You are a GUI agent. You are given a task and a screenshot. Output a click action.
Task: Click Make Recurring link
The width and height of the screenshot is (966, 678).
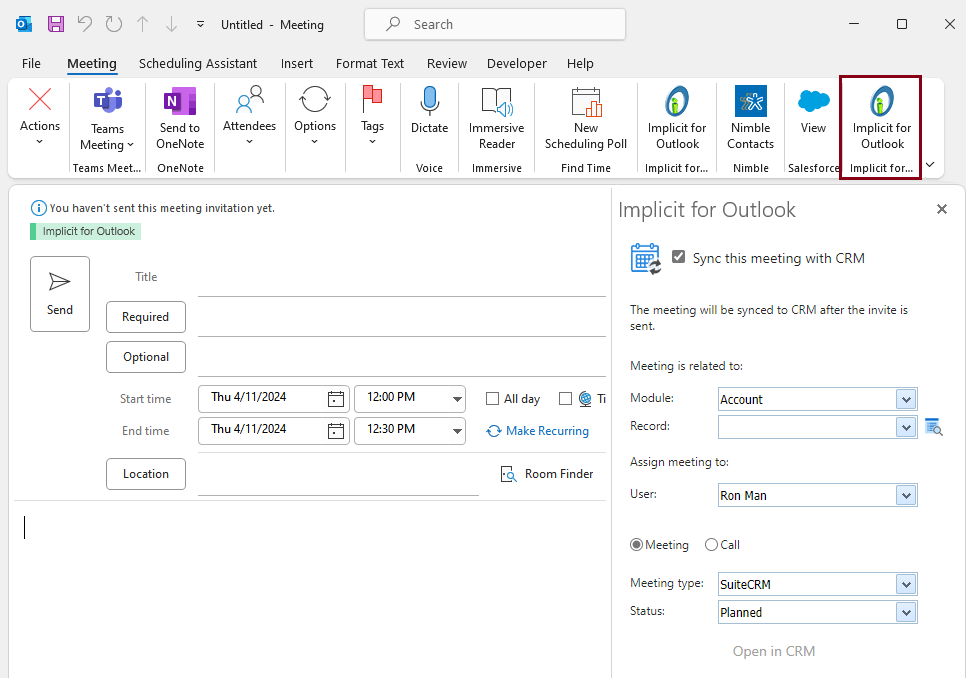(537, 431)
